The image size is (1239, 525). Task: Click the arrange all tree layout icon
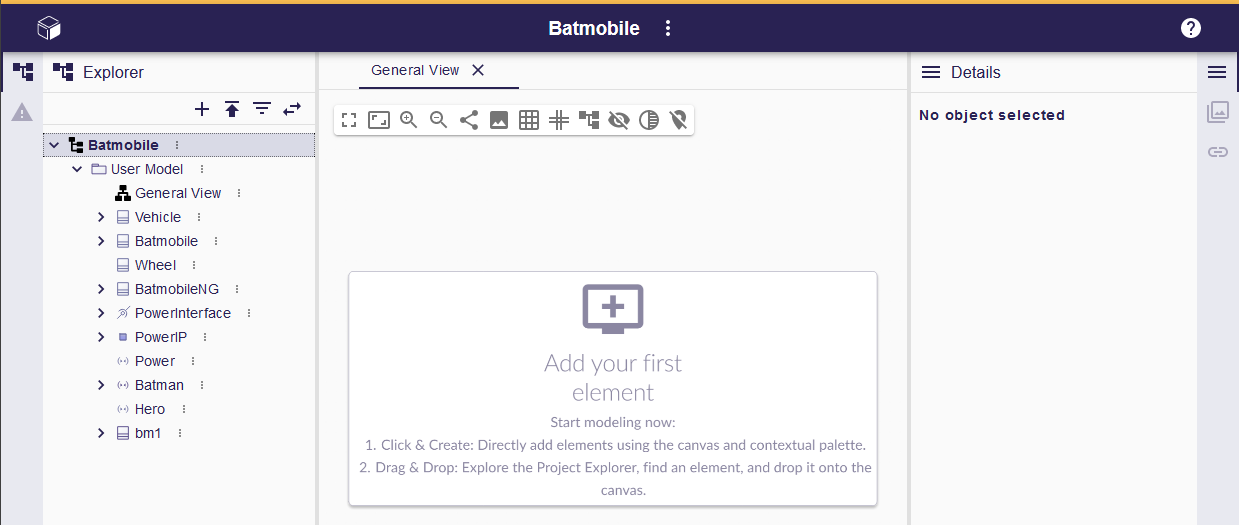point(589,121)
